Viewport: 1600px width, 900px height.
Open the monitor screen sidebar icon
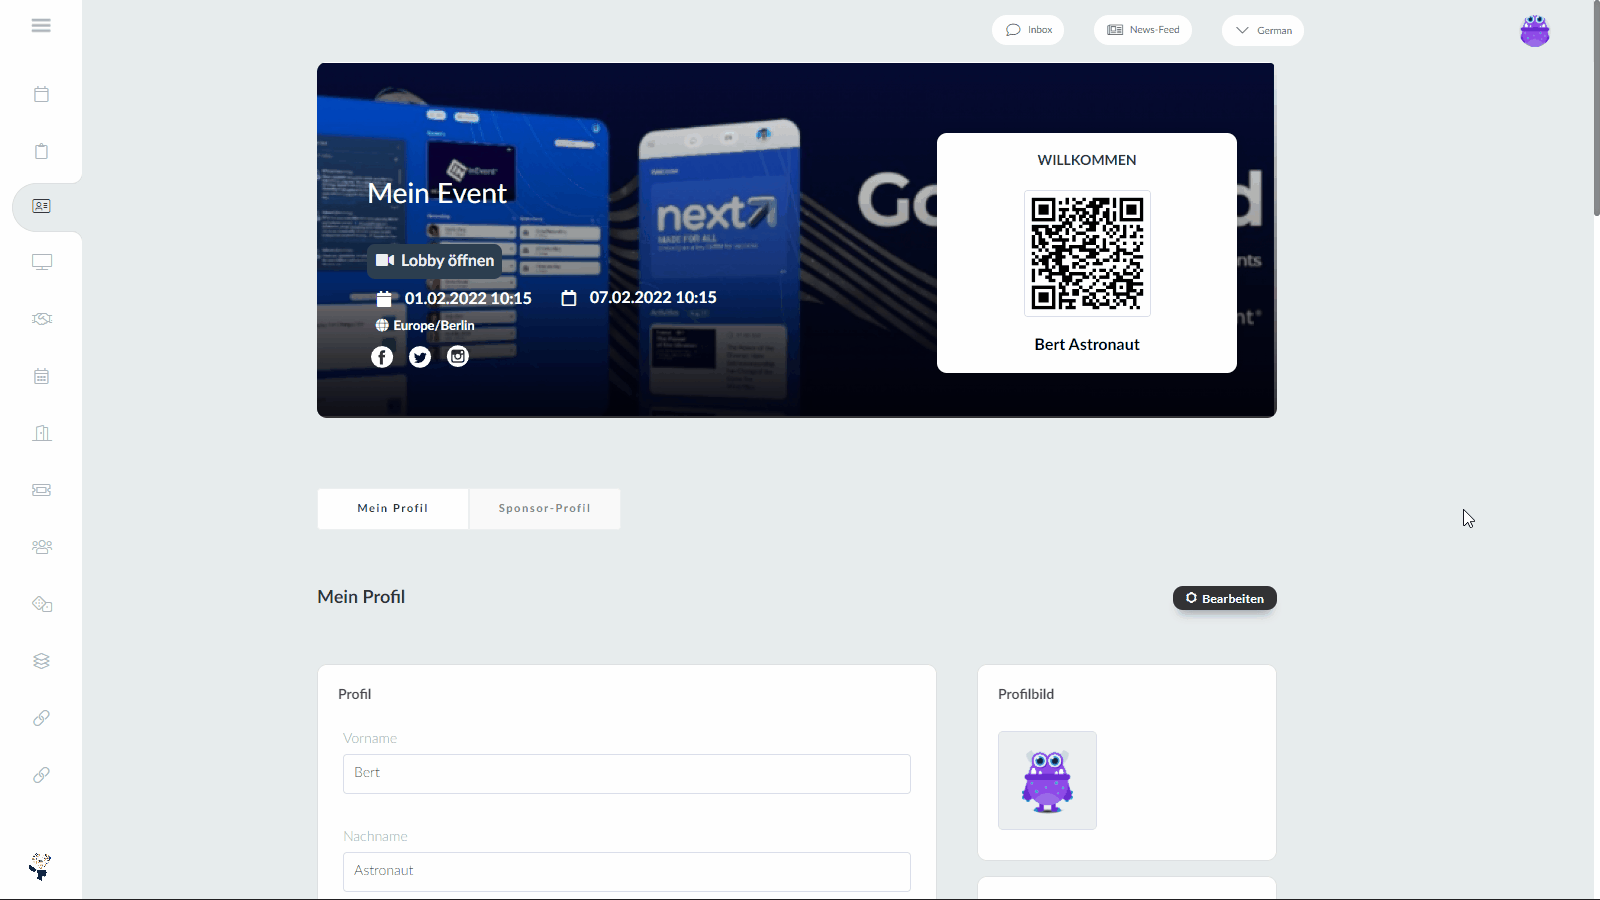point(41,262)
